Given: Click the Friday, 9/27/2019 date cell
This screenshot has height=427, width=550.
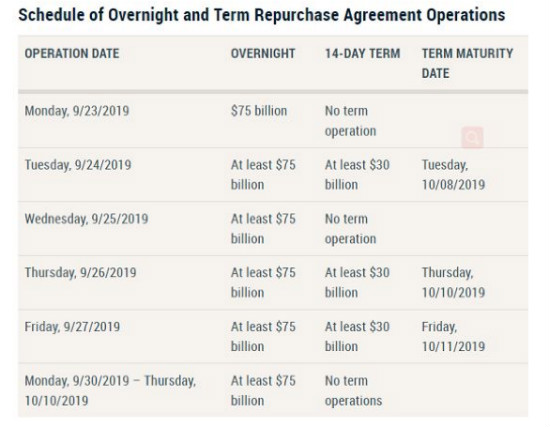Looking at the screenshot, I should [72, 327].
